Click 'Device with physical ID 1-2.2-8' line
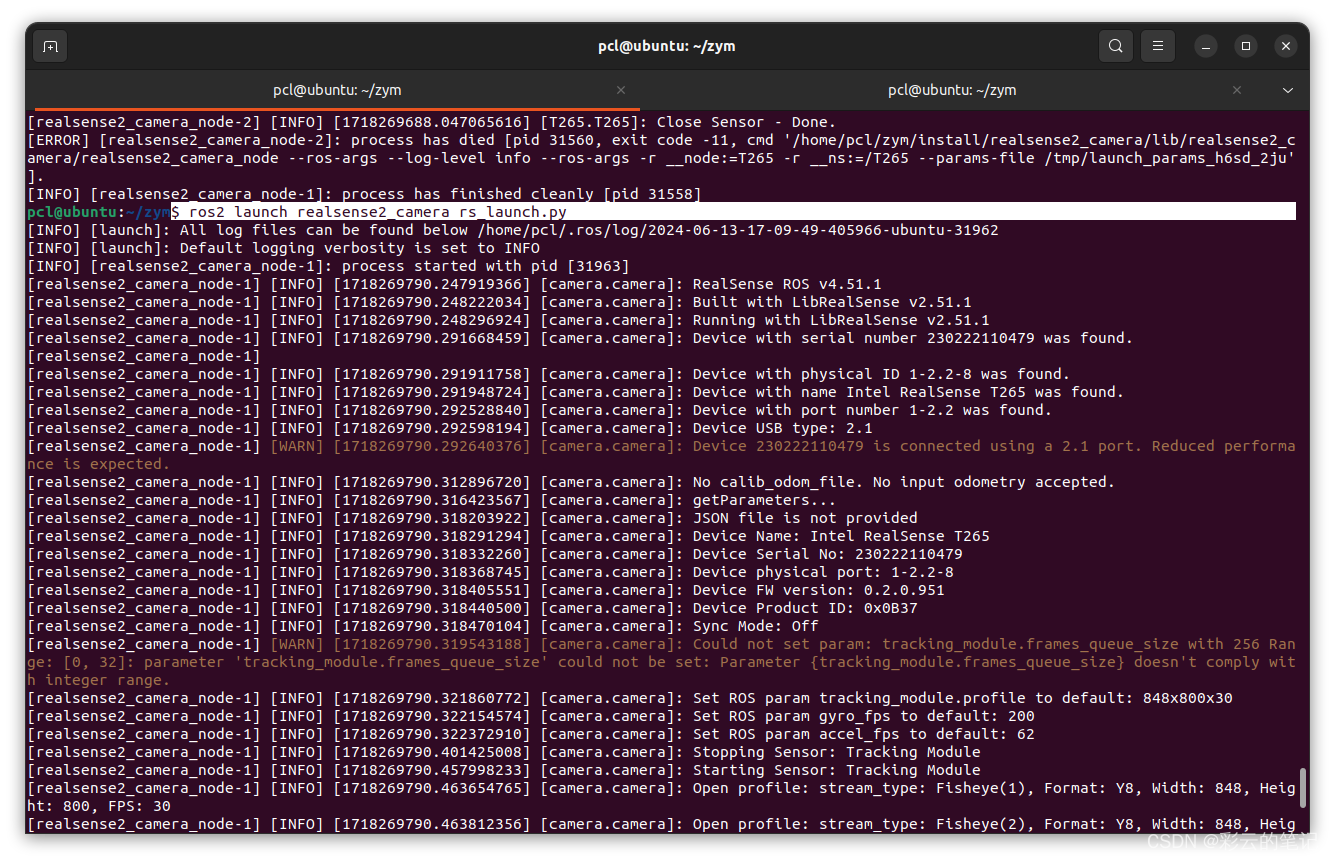Viewport: 1335px width, 862px height. coord(548,374)
